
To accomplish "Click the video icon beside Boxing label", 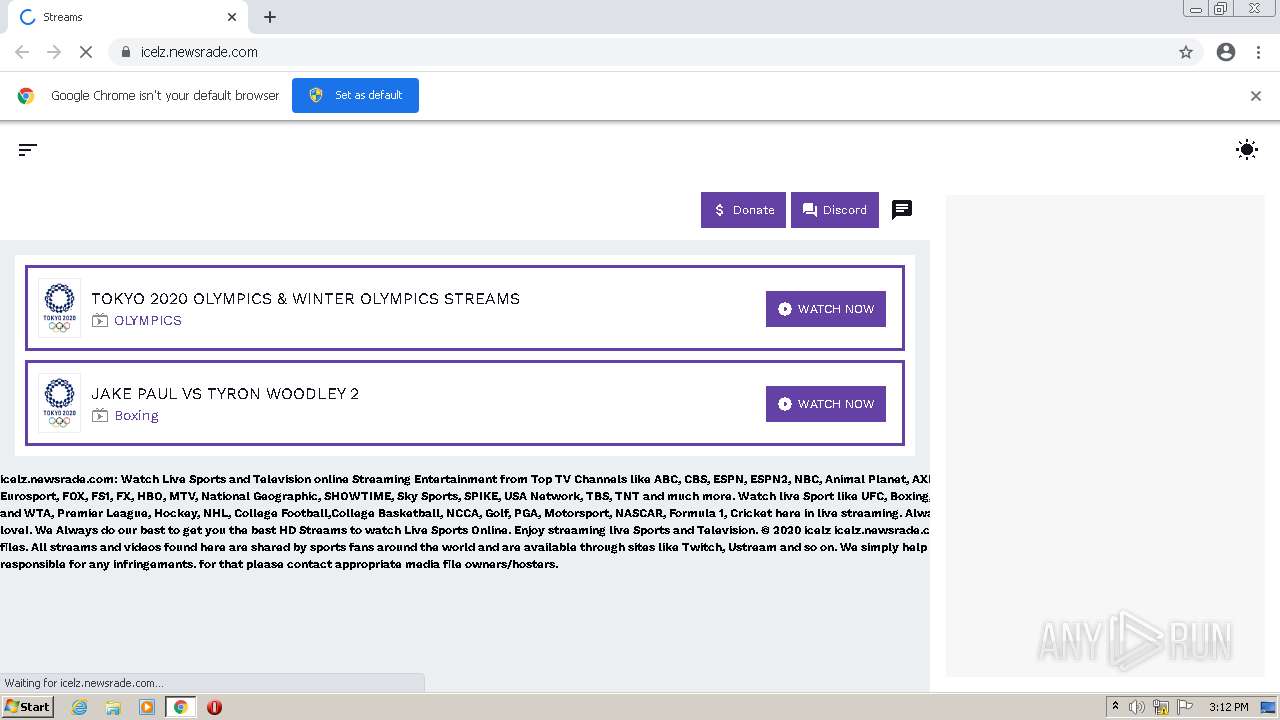I will (x=100, y=416).
